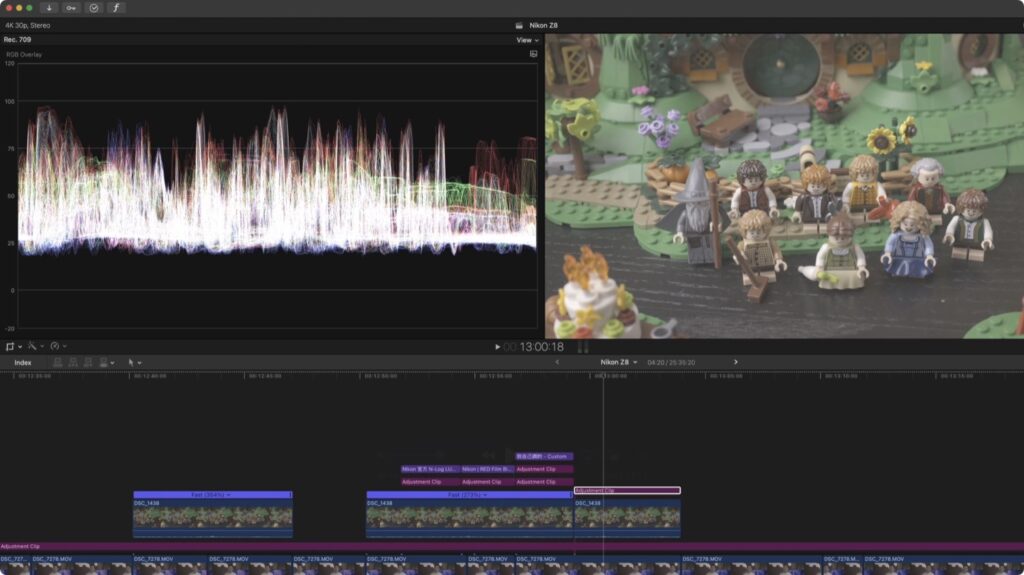
Task: Open the Background Tasks checkmark icon
Action: pyautogui.click(x=93, y=8)
